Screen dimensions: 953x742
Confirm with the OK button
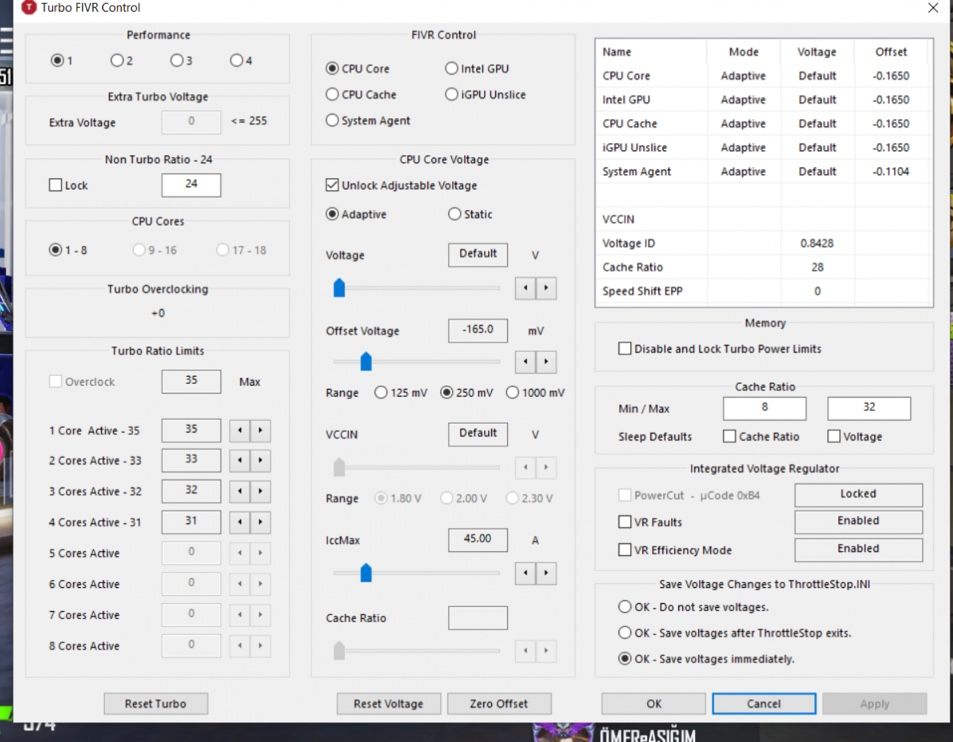(653, 704)
